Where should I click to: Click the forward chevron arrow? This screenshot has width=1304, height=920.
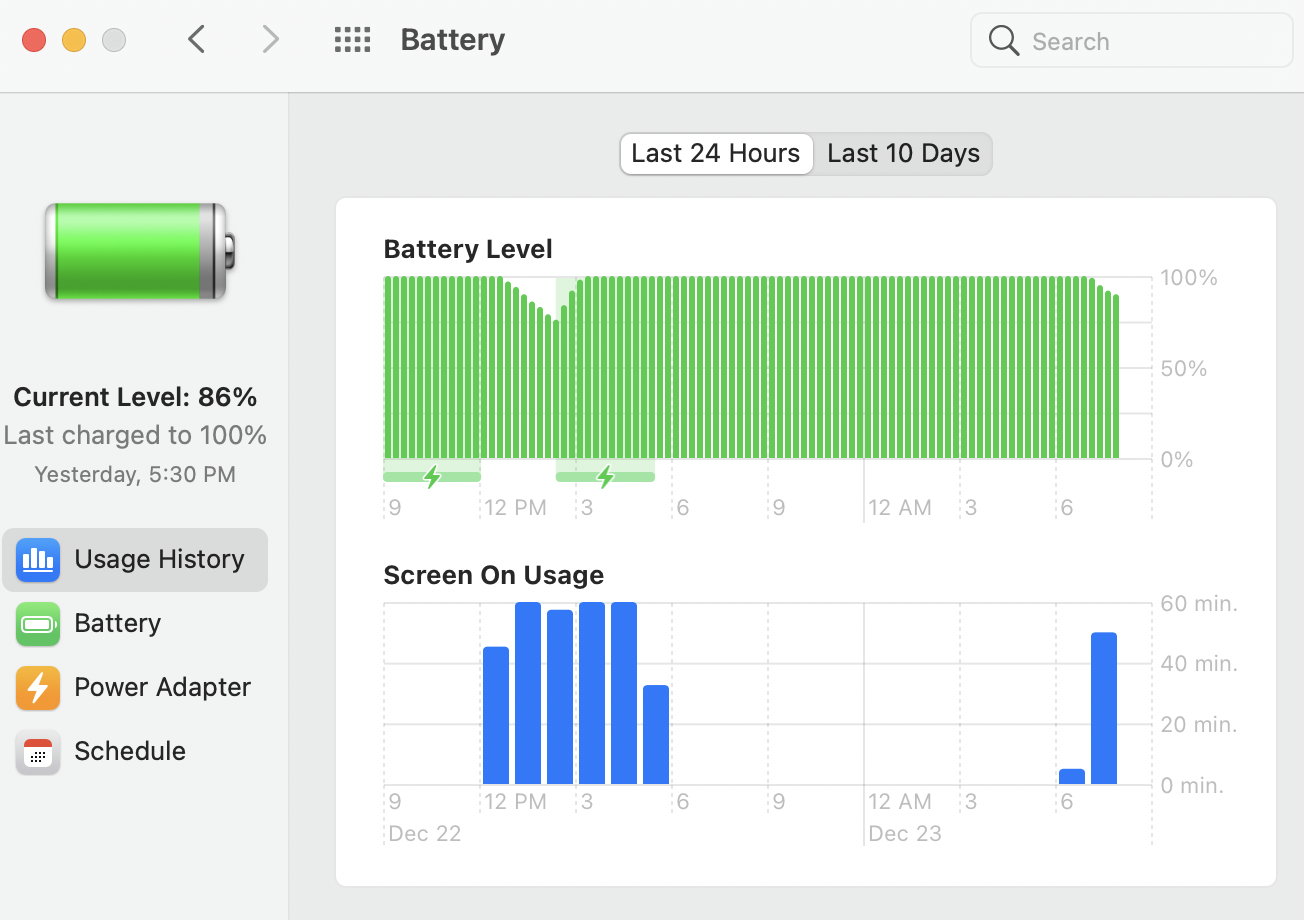tap(270, 40)
